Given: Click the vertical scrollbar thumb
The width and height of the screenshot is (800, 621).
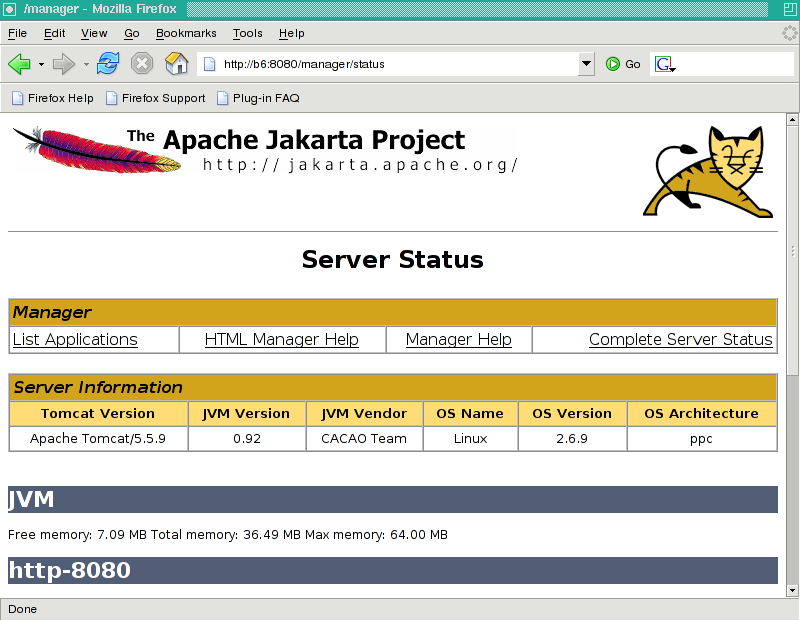Looking at the screenshot, I should [x=792, y=250].
